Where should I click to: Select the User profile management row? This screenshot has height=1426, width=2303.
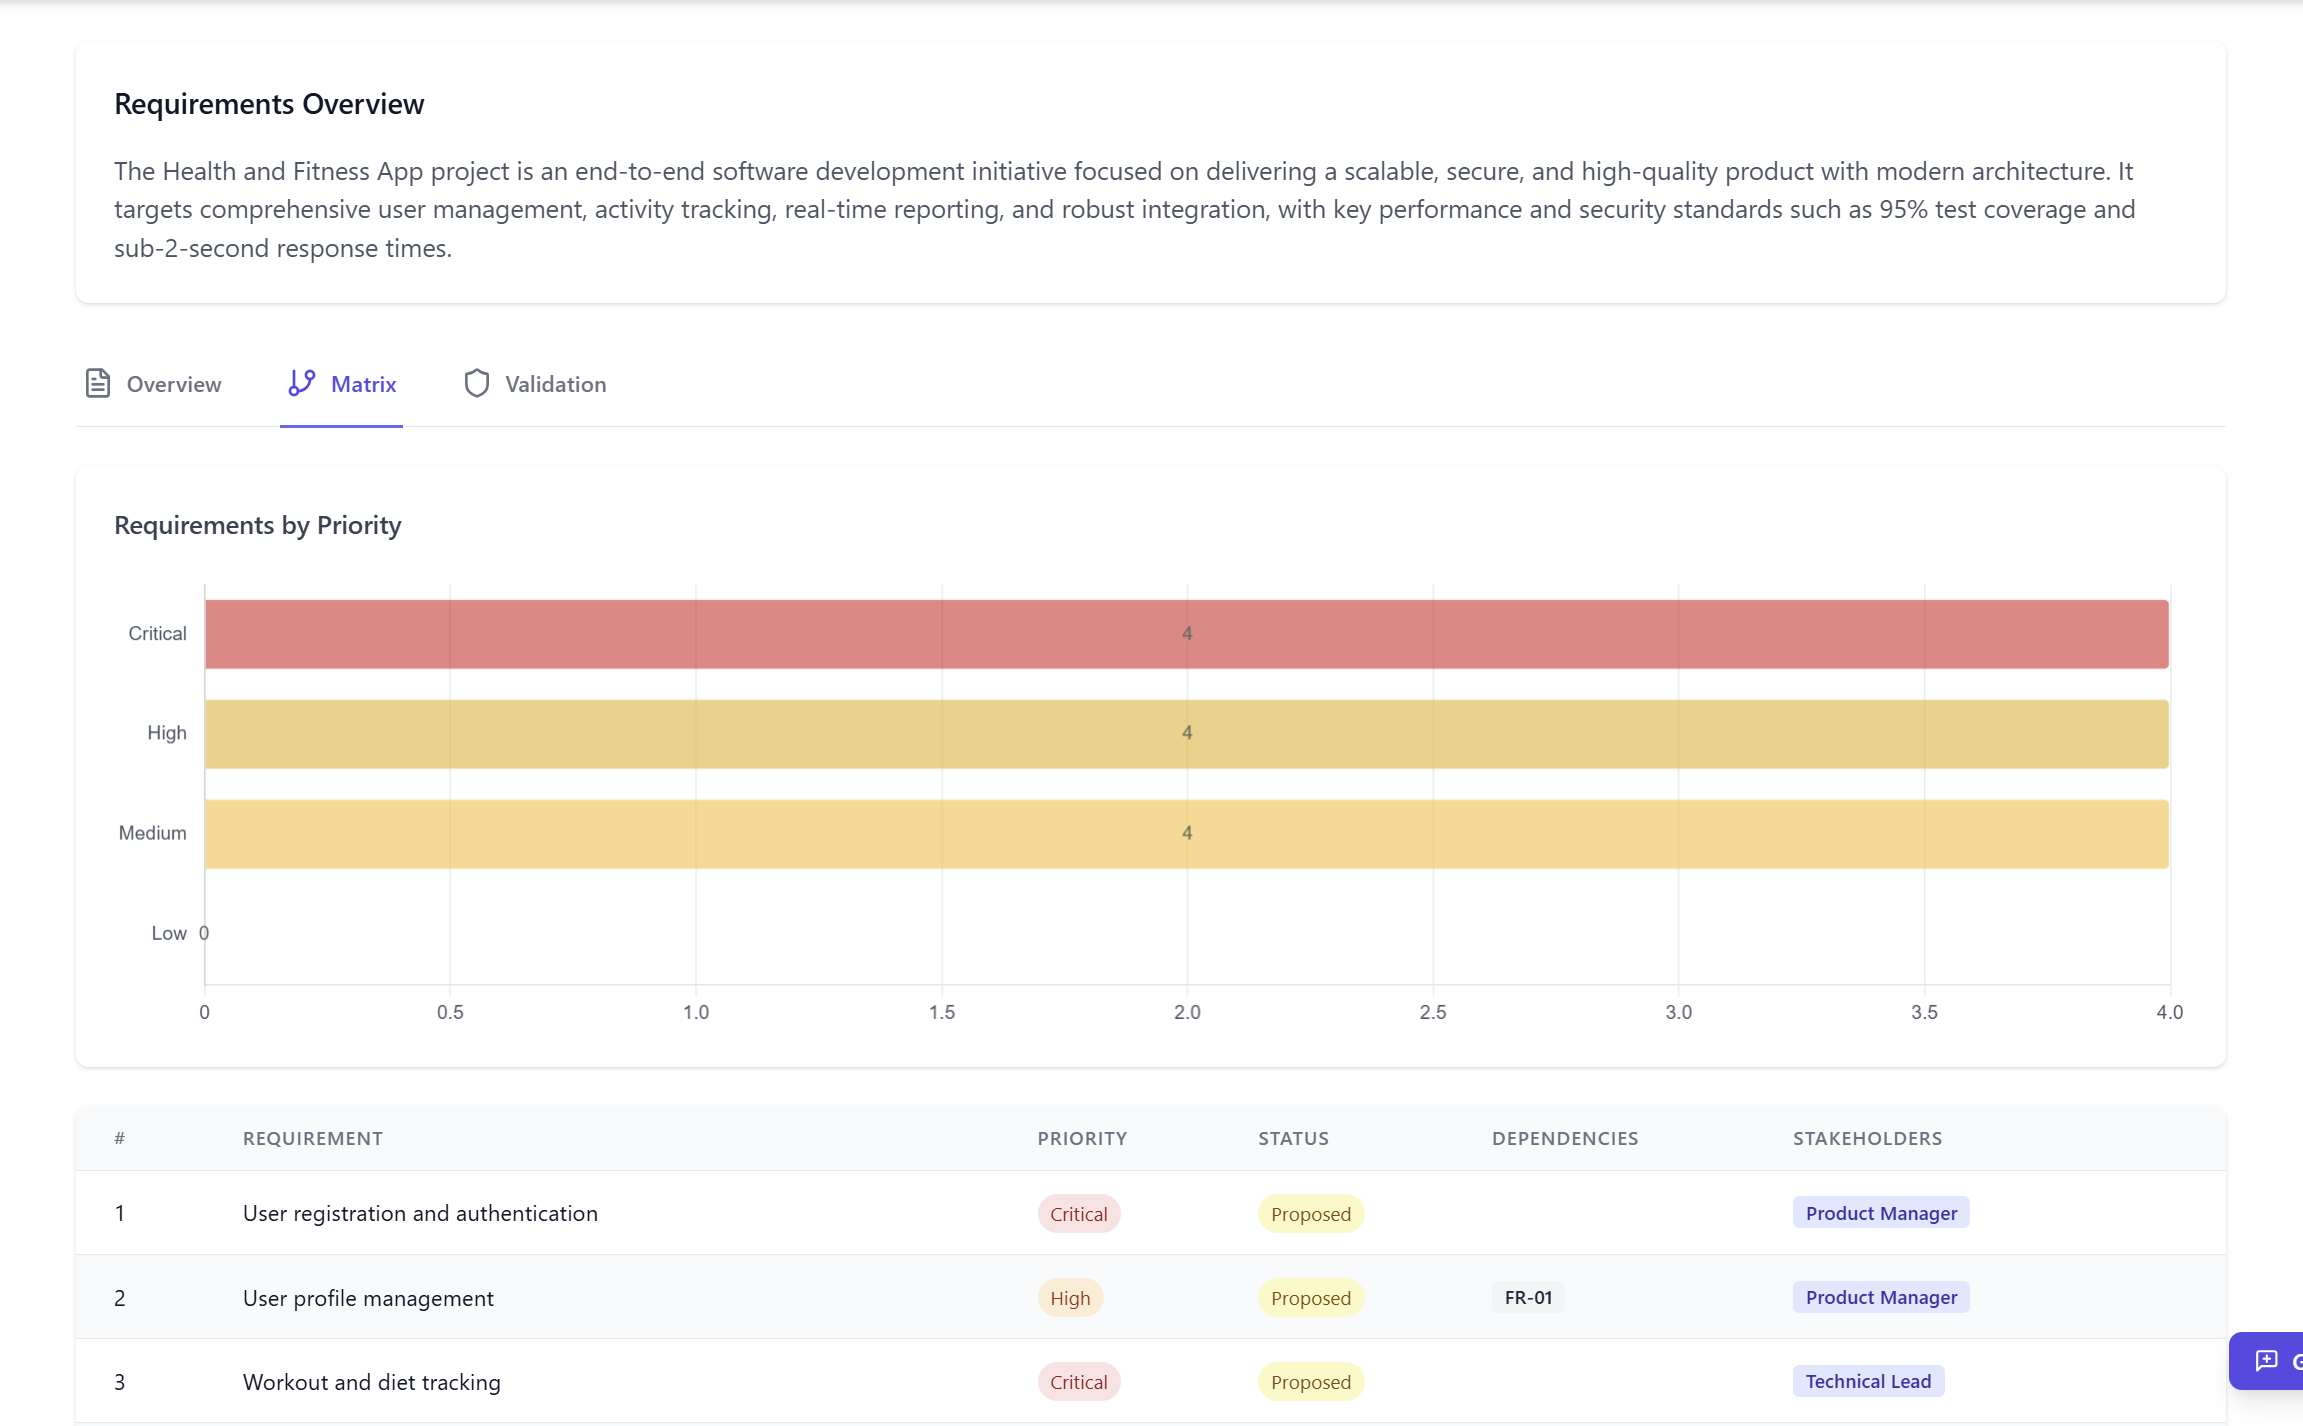click(368, 1298)
